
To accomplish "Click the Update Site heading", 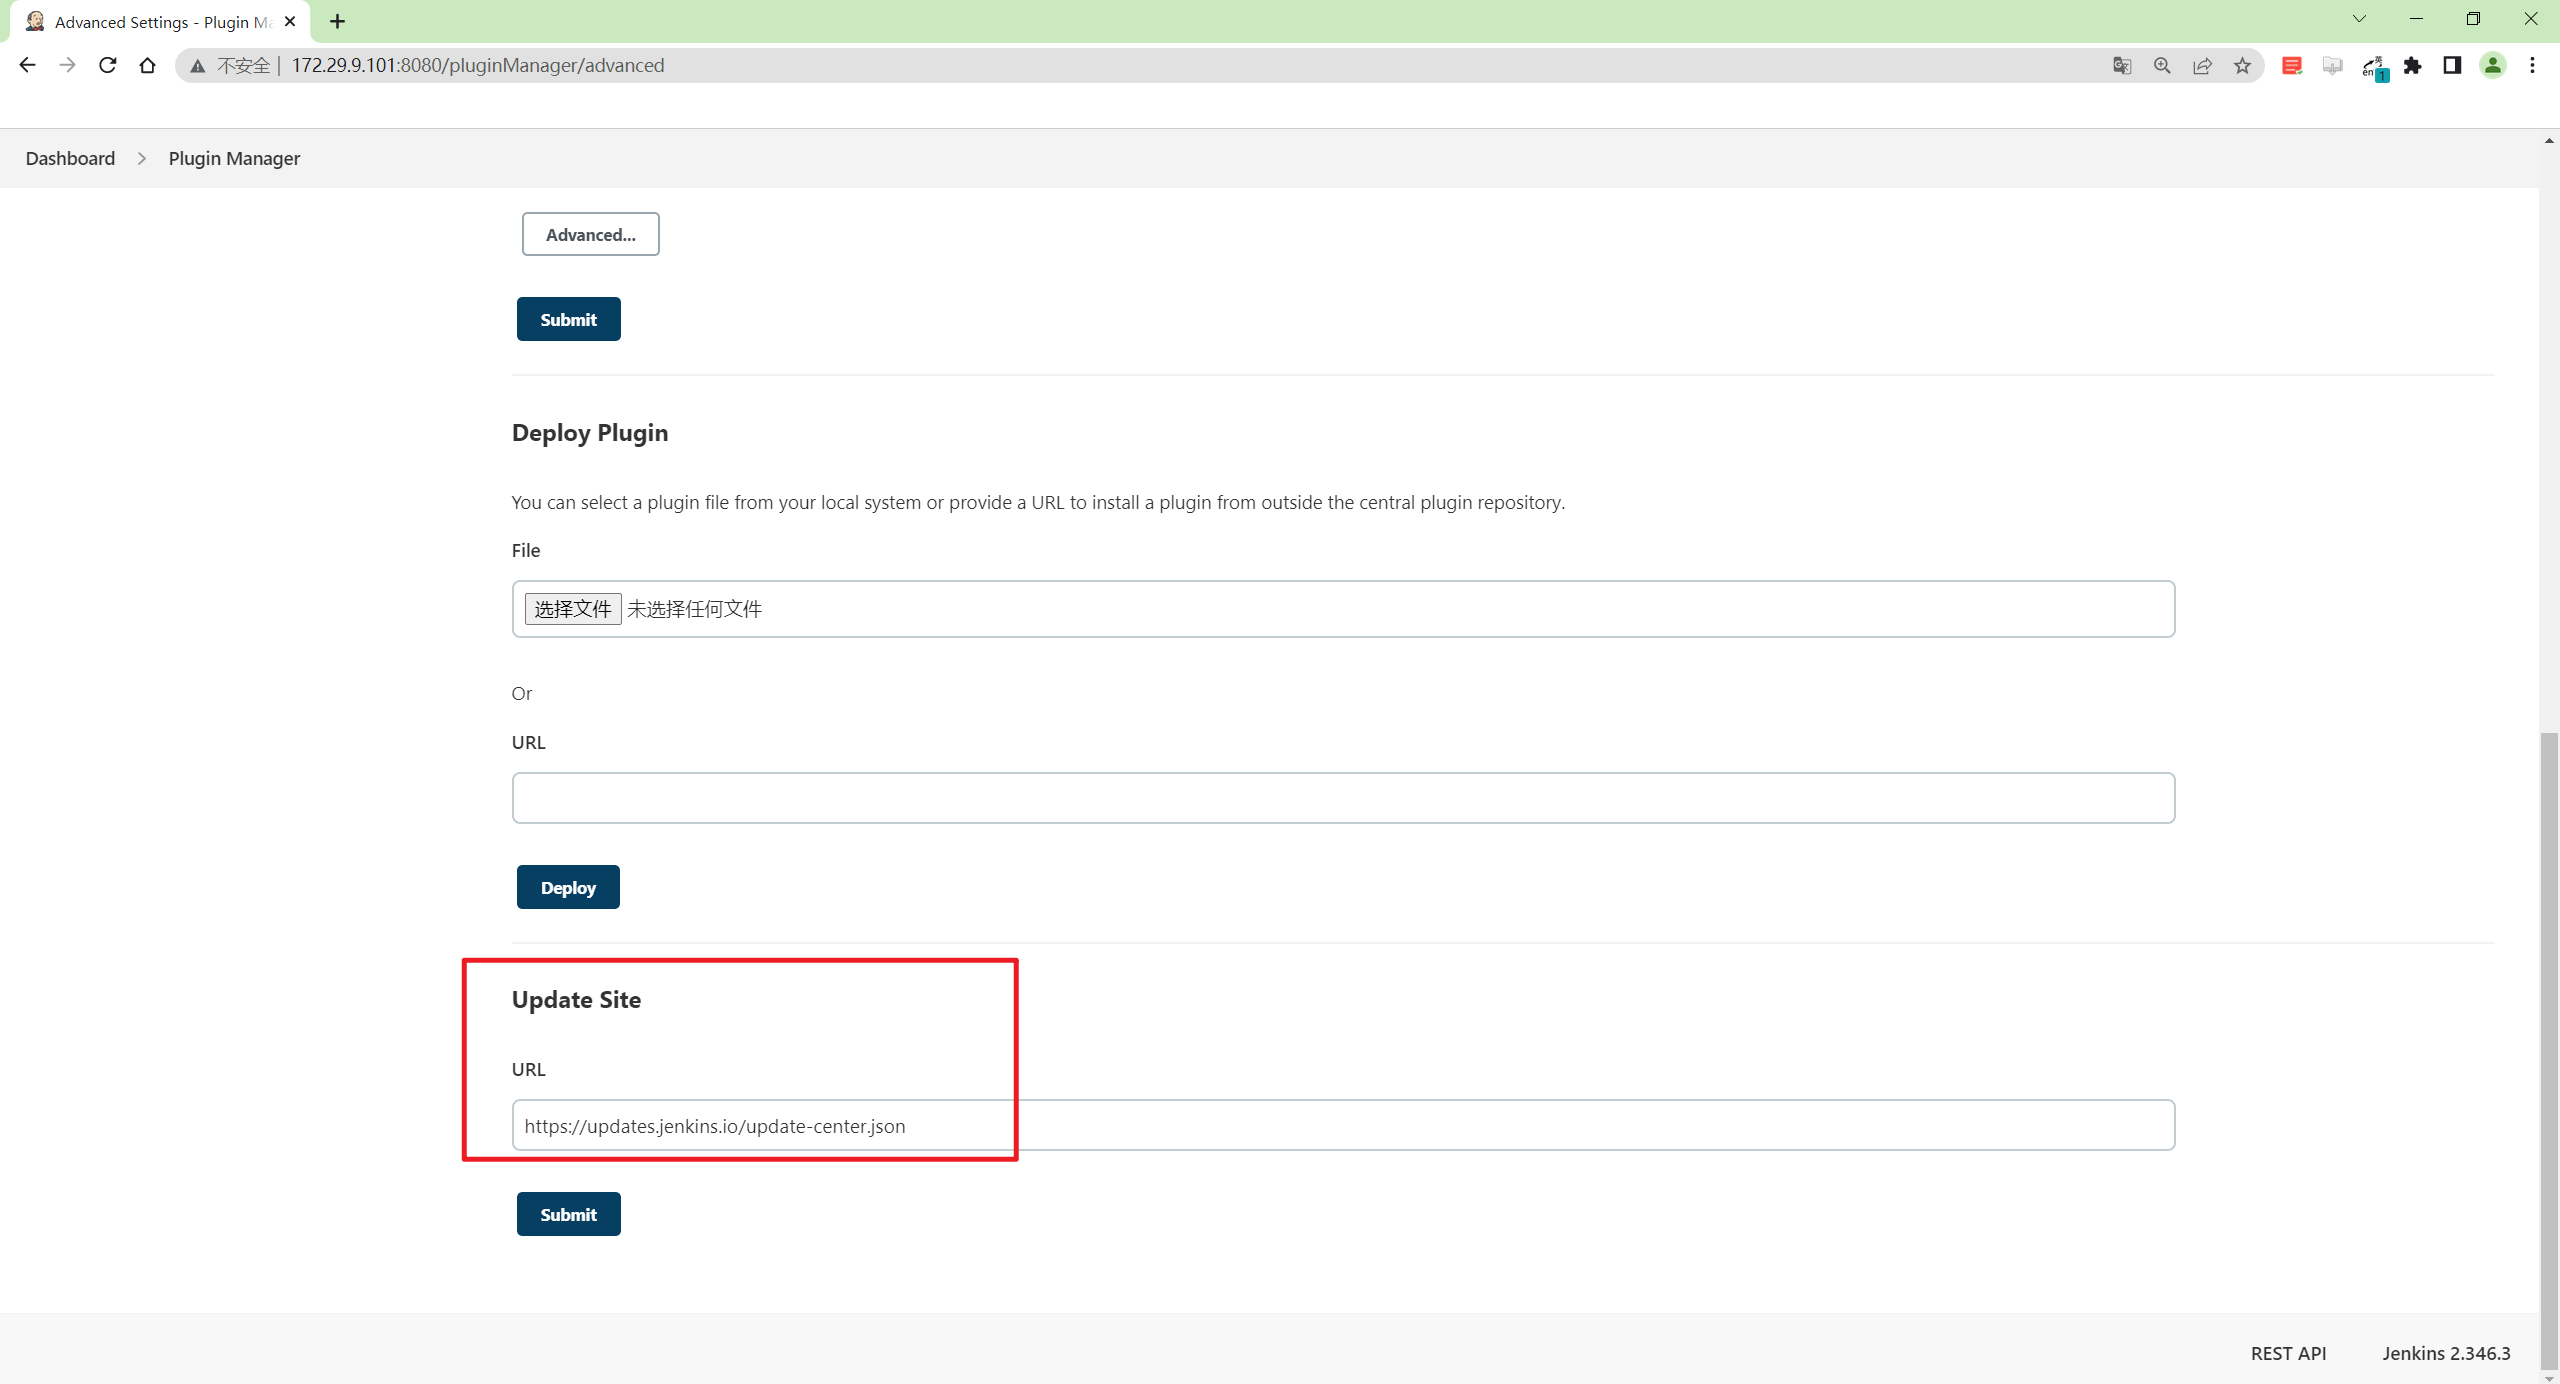I will click(x=576, y=1000).
